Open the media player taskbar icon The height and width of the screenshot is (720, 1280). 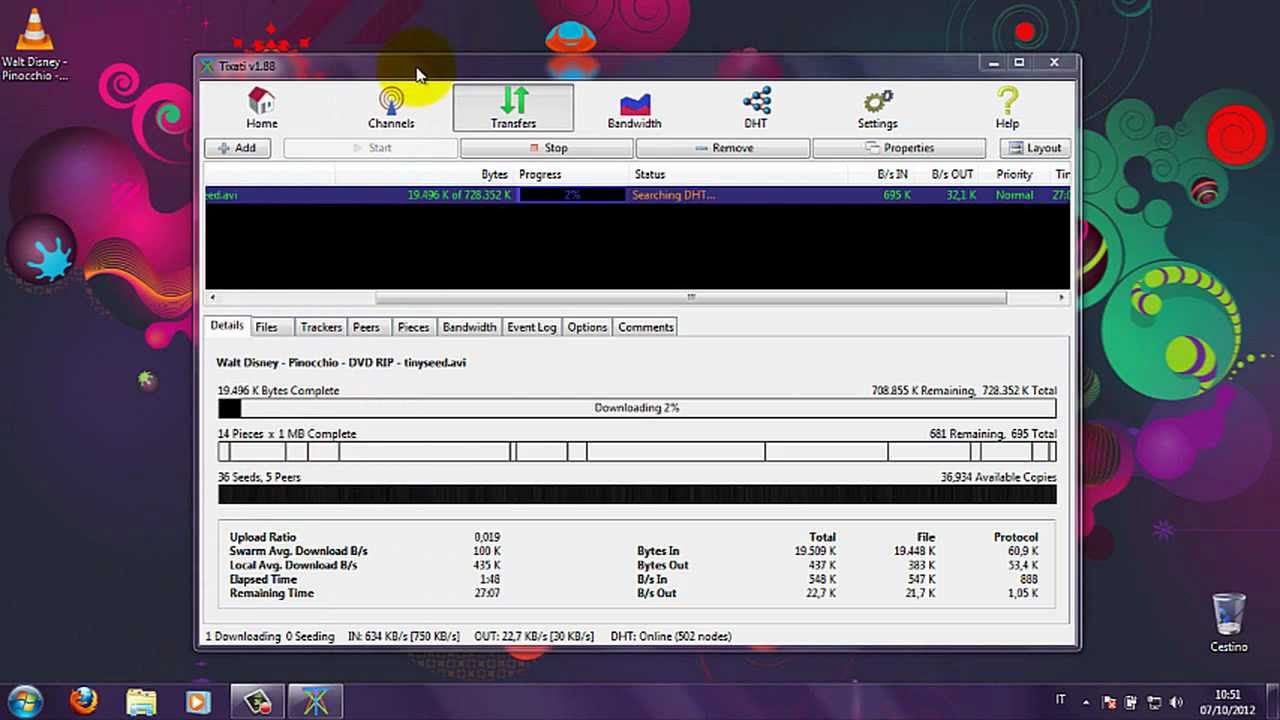point(199,701)
